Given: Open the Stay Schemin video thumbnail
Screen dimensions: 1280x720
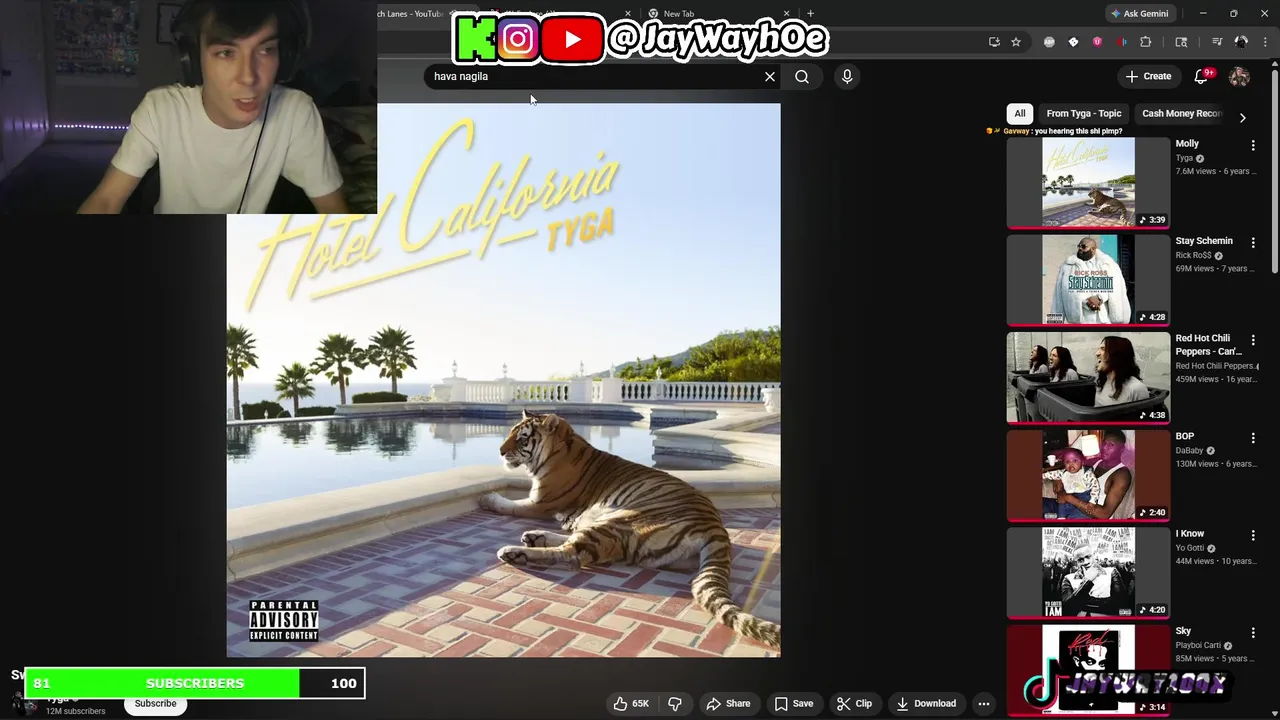Looking at the screenshot, I should pyautogui.click(x=1088, y=279).
